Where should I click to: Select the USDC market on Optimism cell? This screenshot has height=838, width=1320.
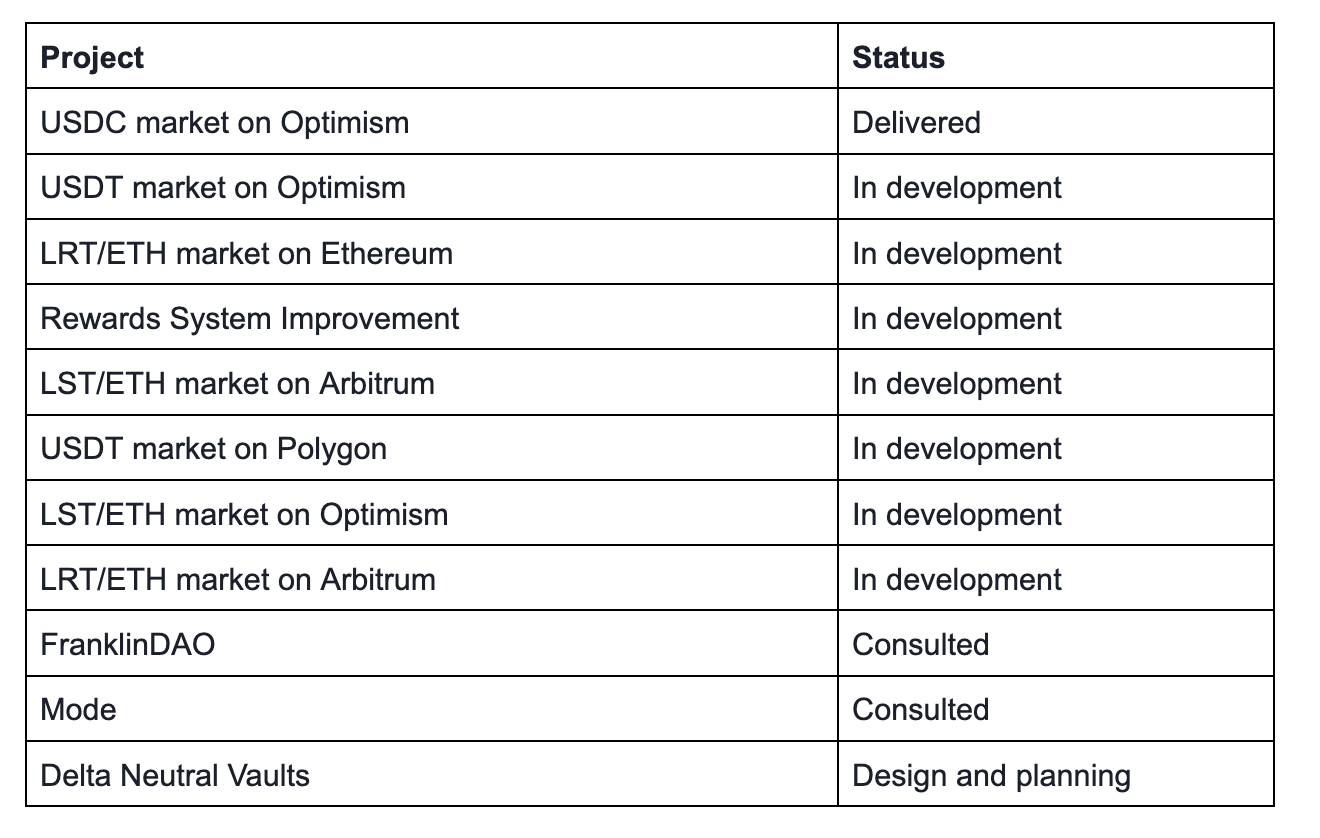(225, 123)
